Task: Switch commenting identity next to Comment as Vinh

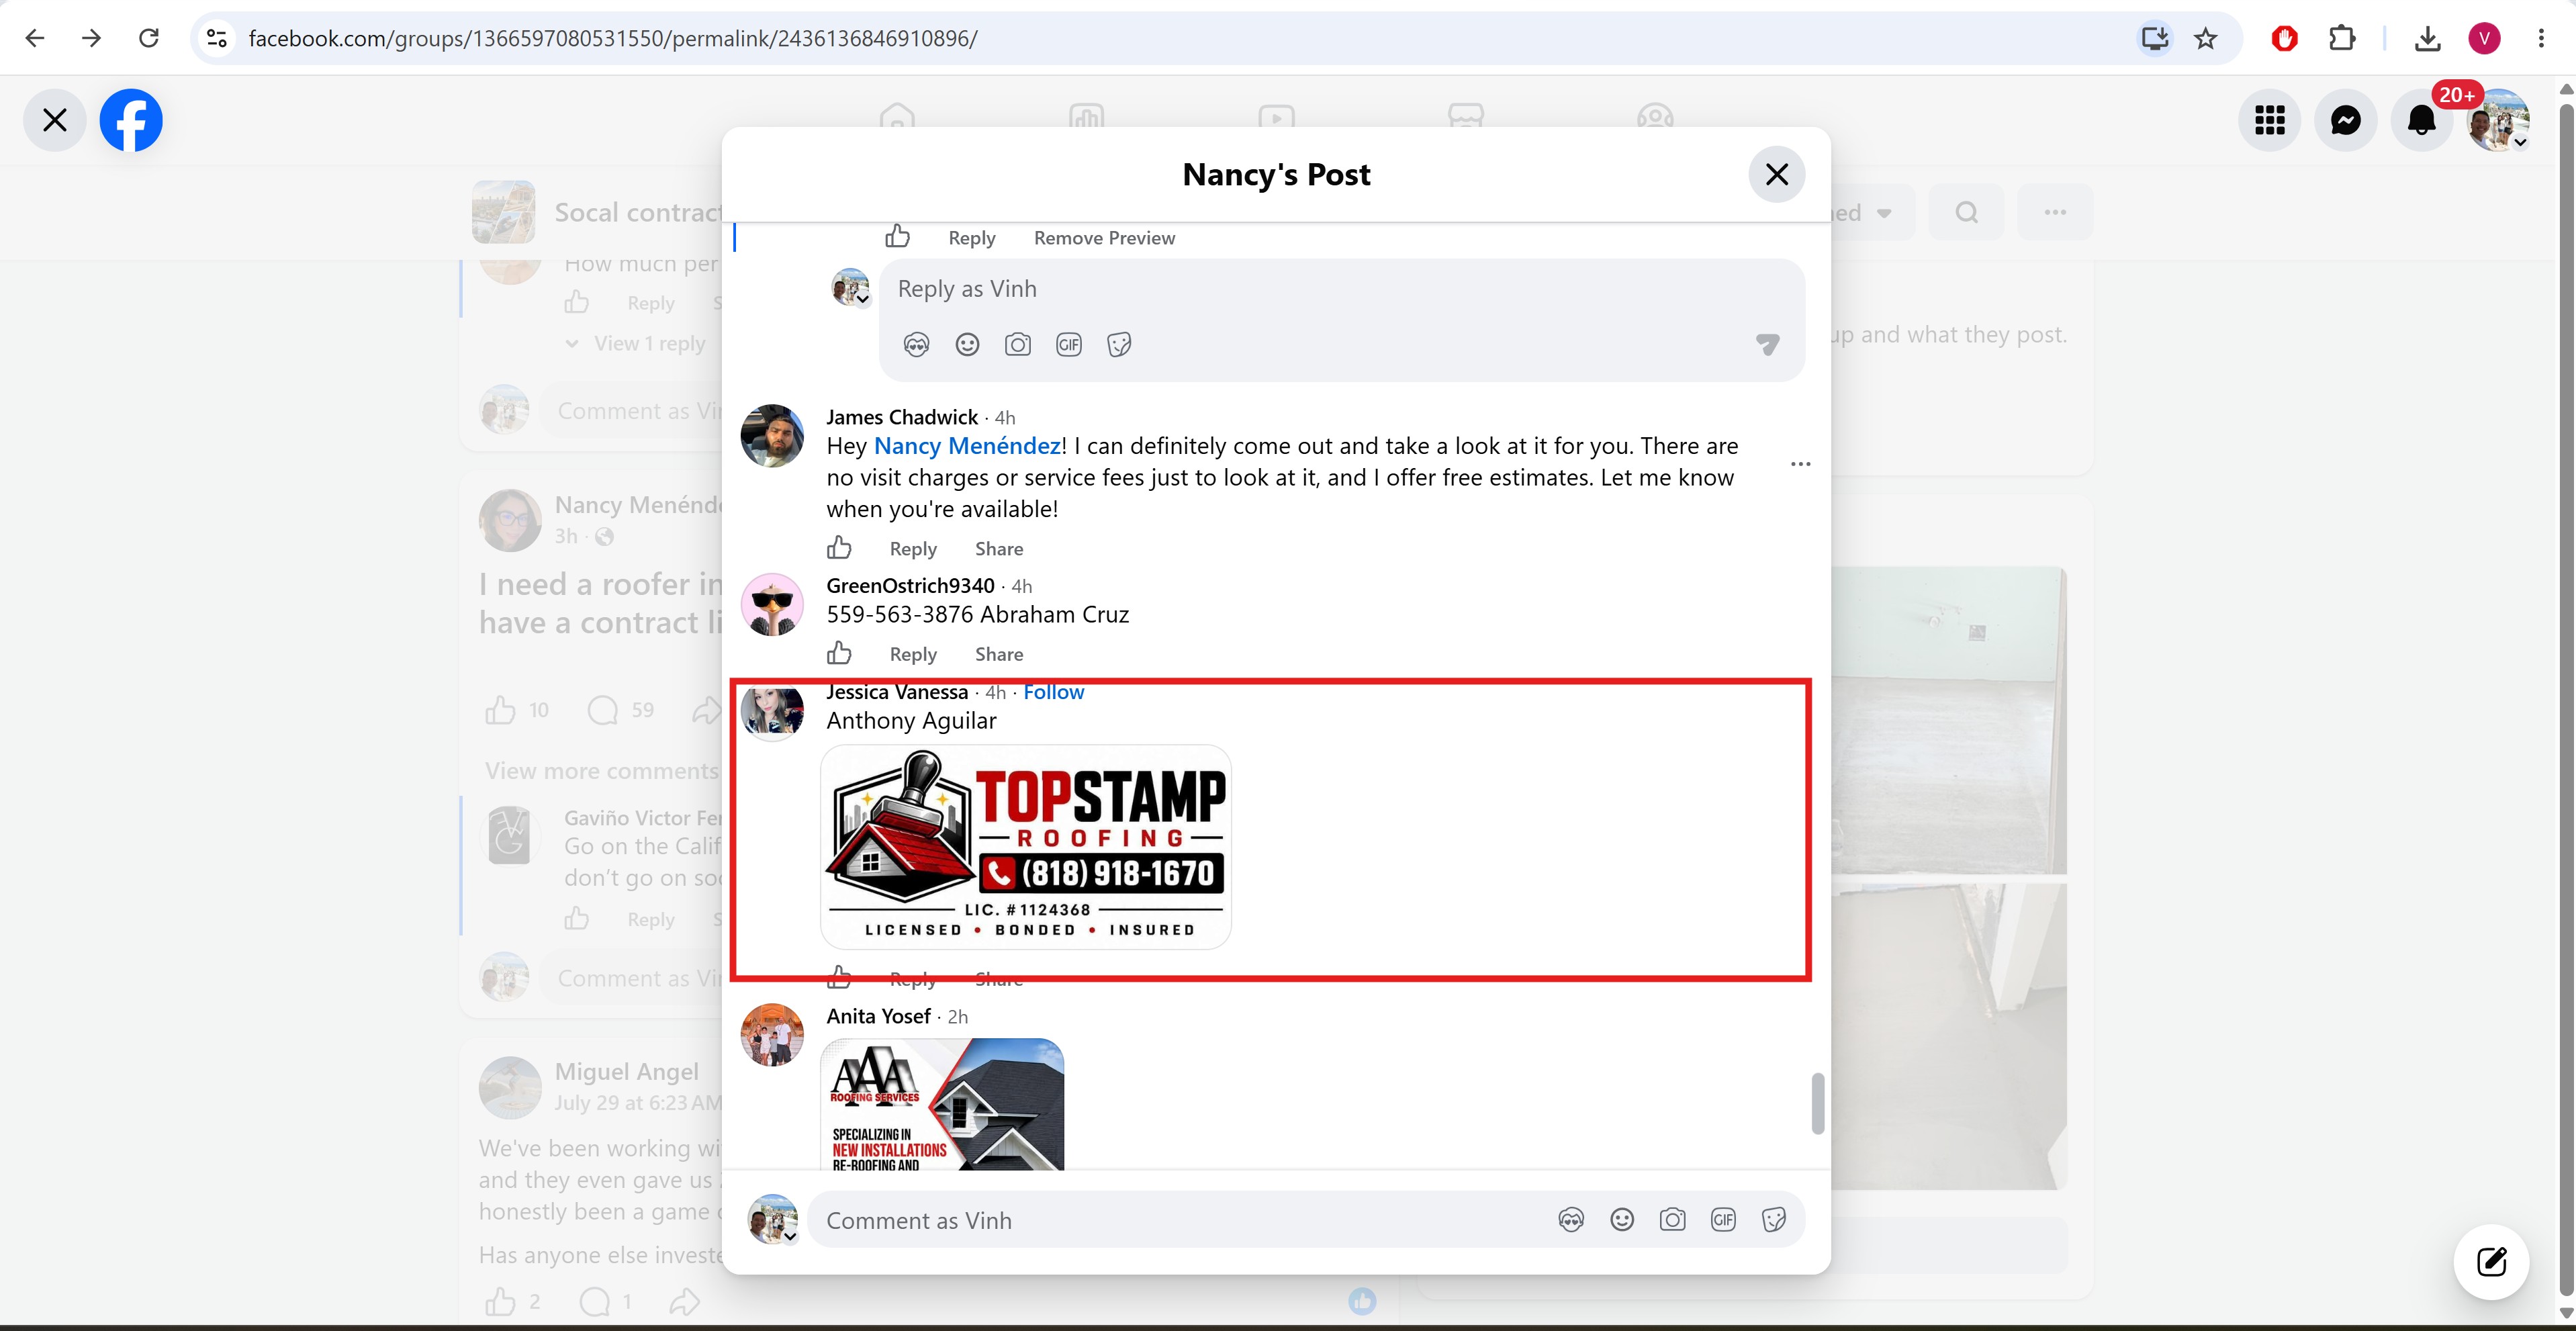Action: pyautogui.click(x=773, y=1220)
